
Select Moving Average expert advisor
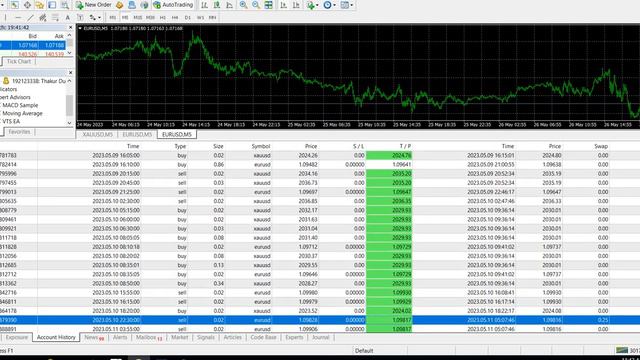point(22,113)
